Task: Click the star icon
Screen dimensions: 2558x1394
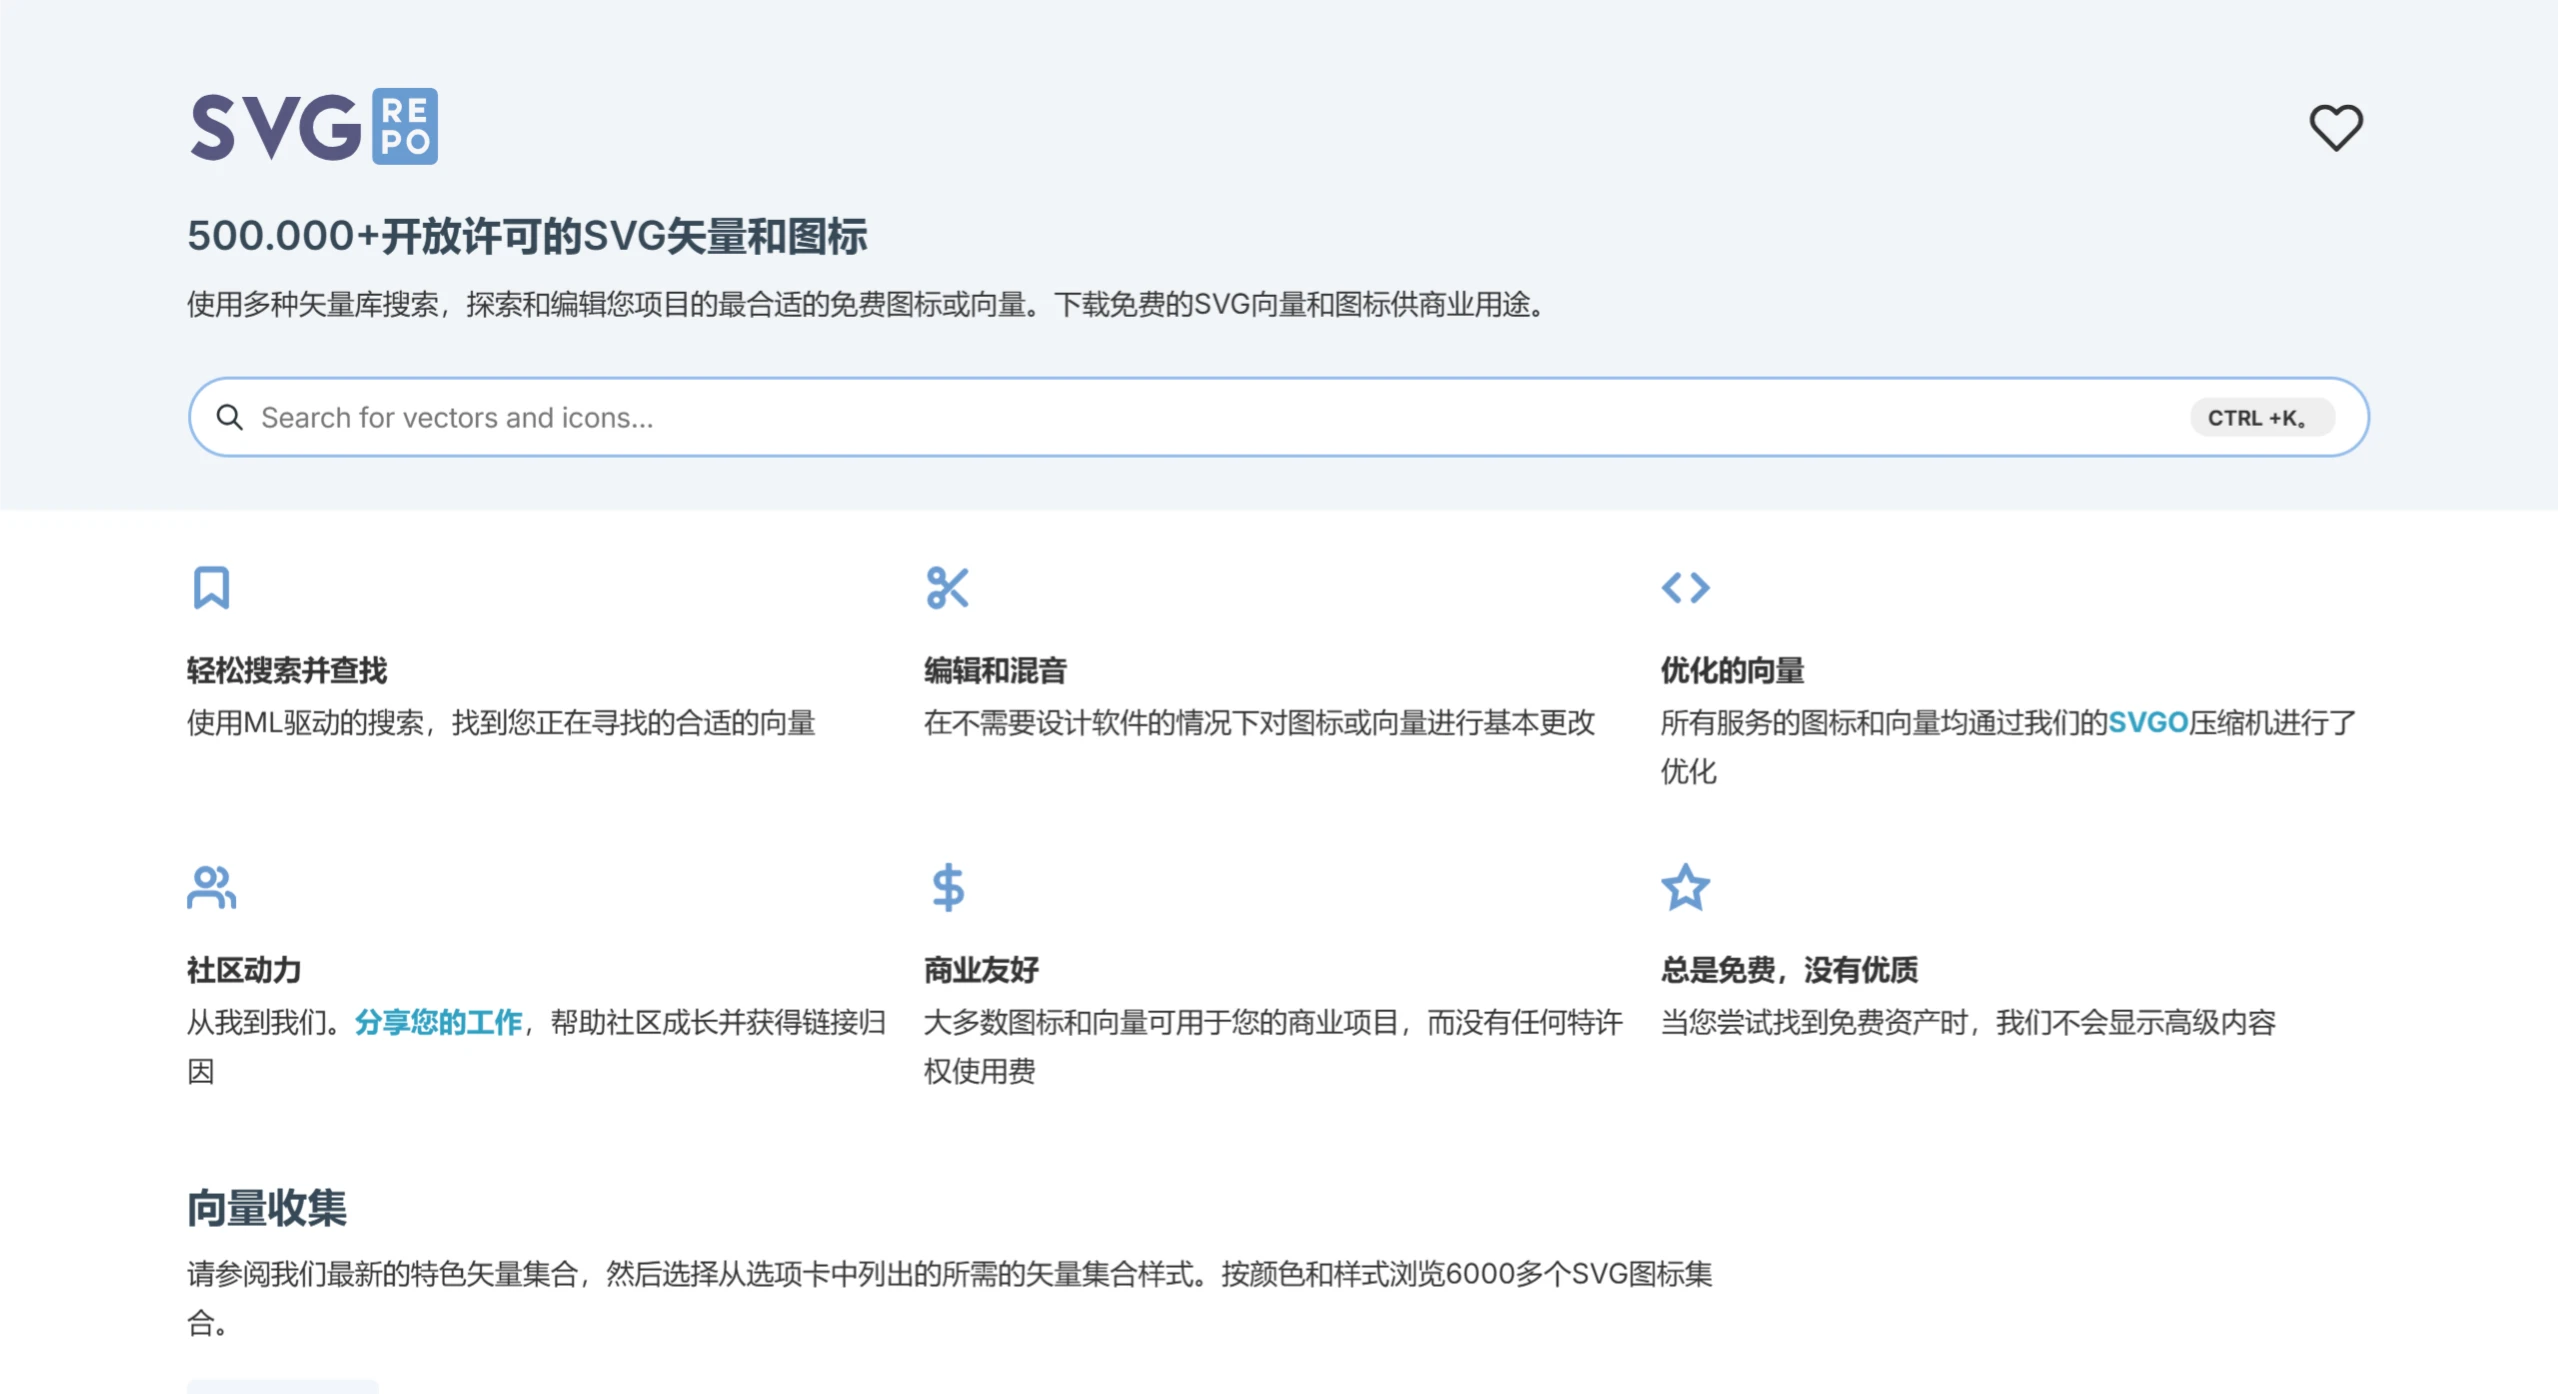Action: click(x=1685, y=888)
